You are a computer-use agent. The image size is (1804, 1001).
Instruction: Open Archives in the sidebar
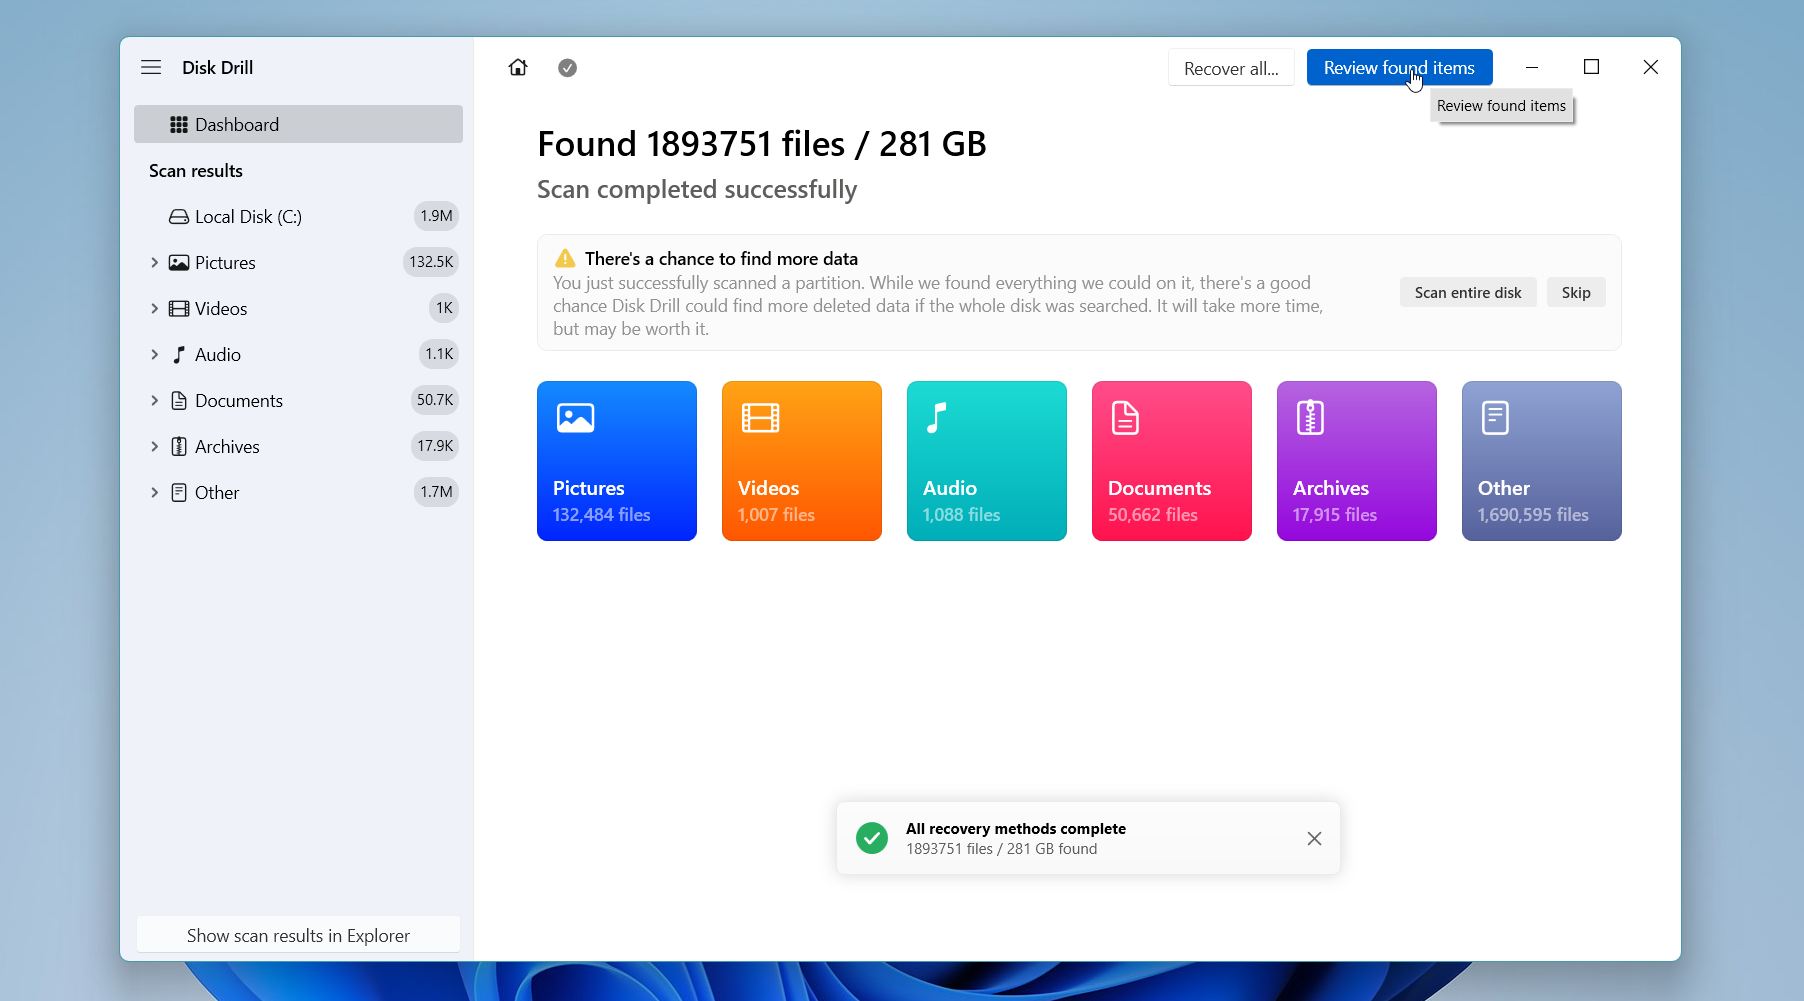click(298, 447)
